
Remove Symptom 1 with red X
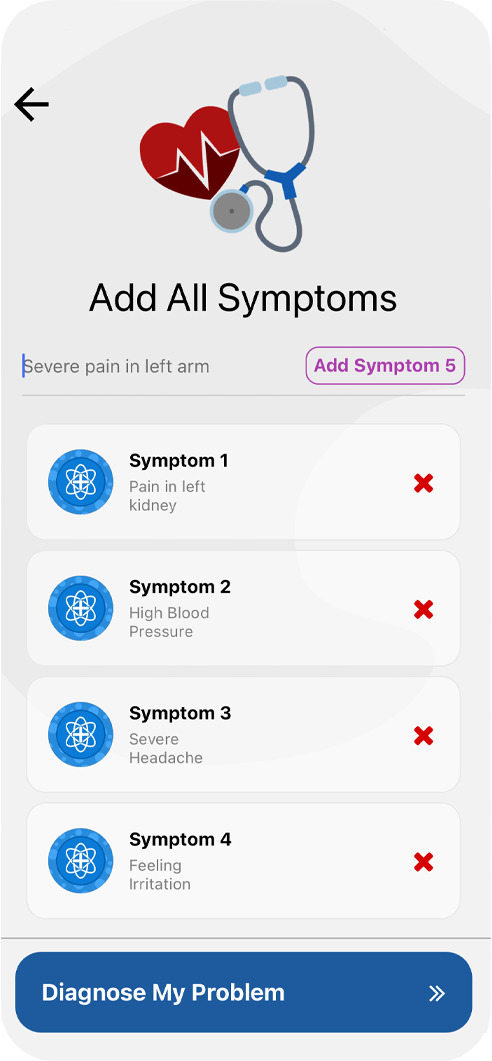coord(424,483)
